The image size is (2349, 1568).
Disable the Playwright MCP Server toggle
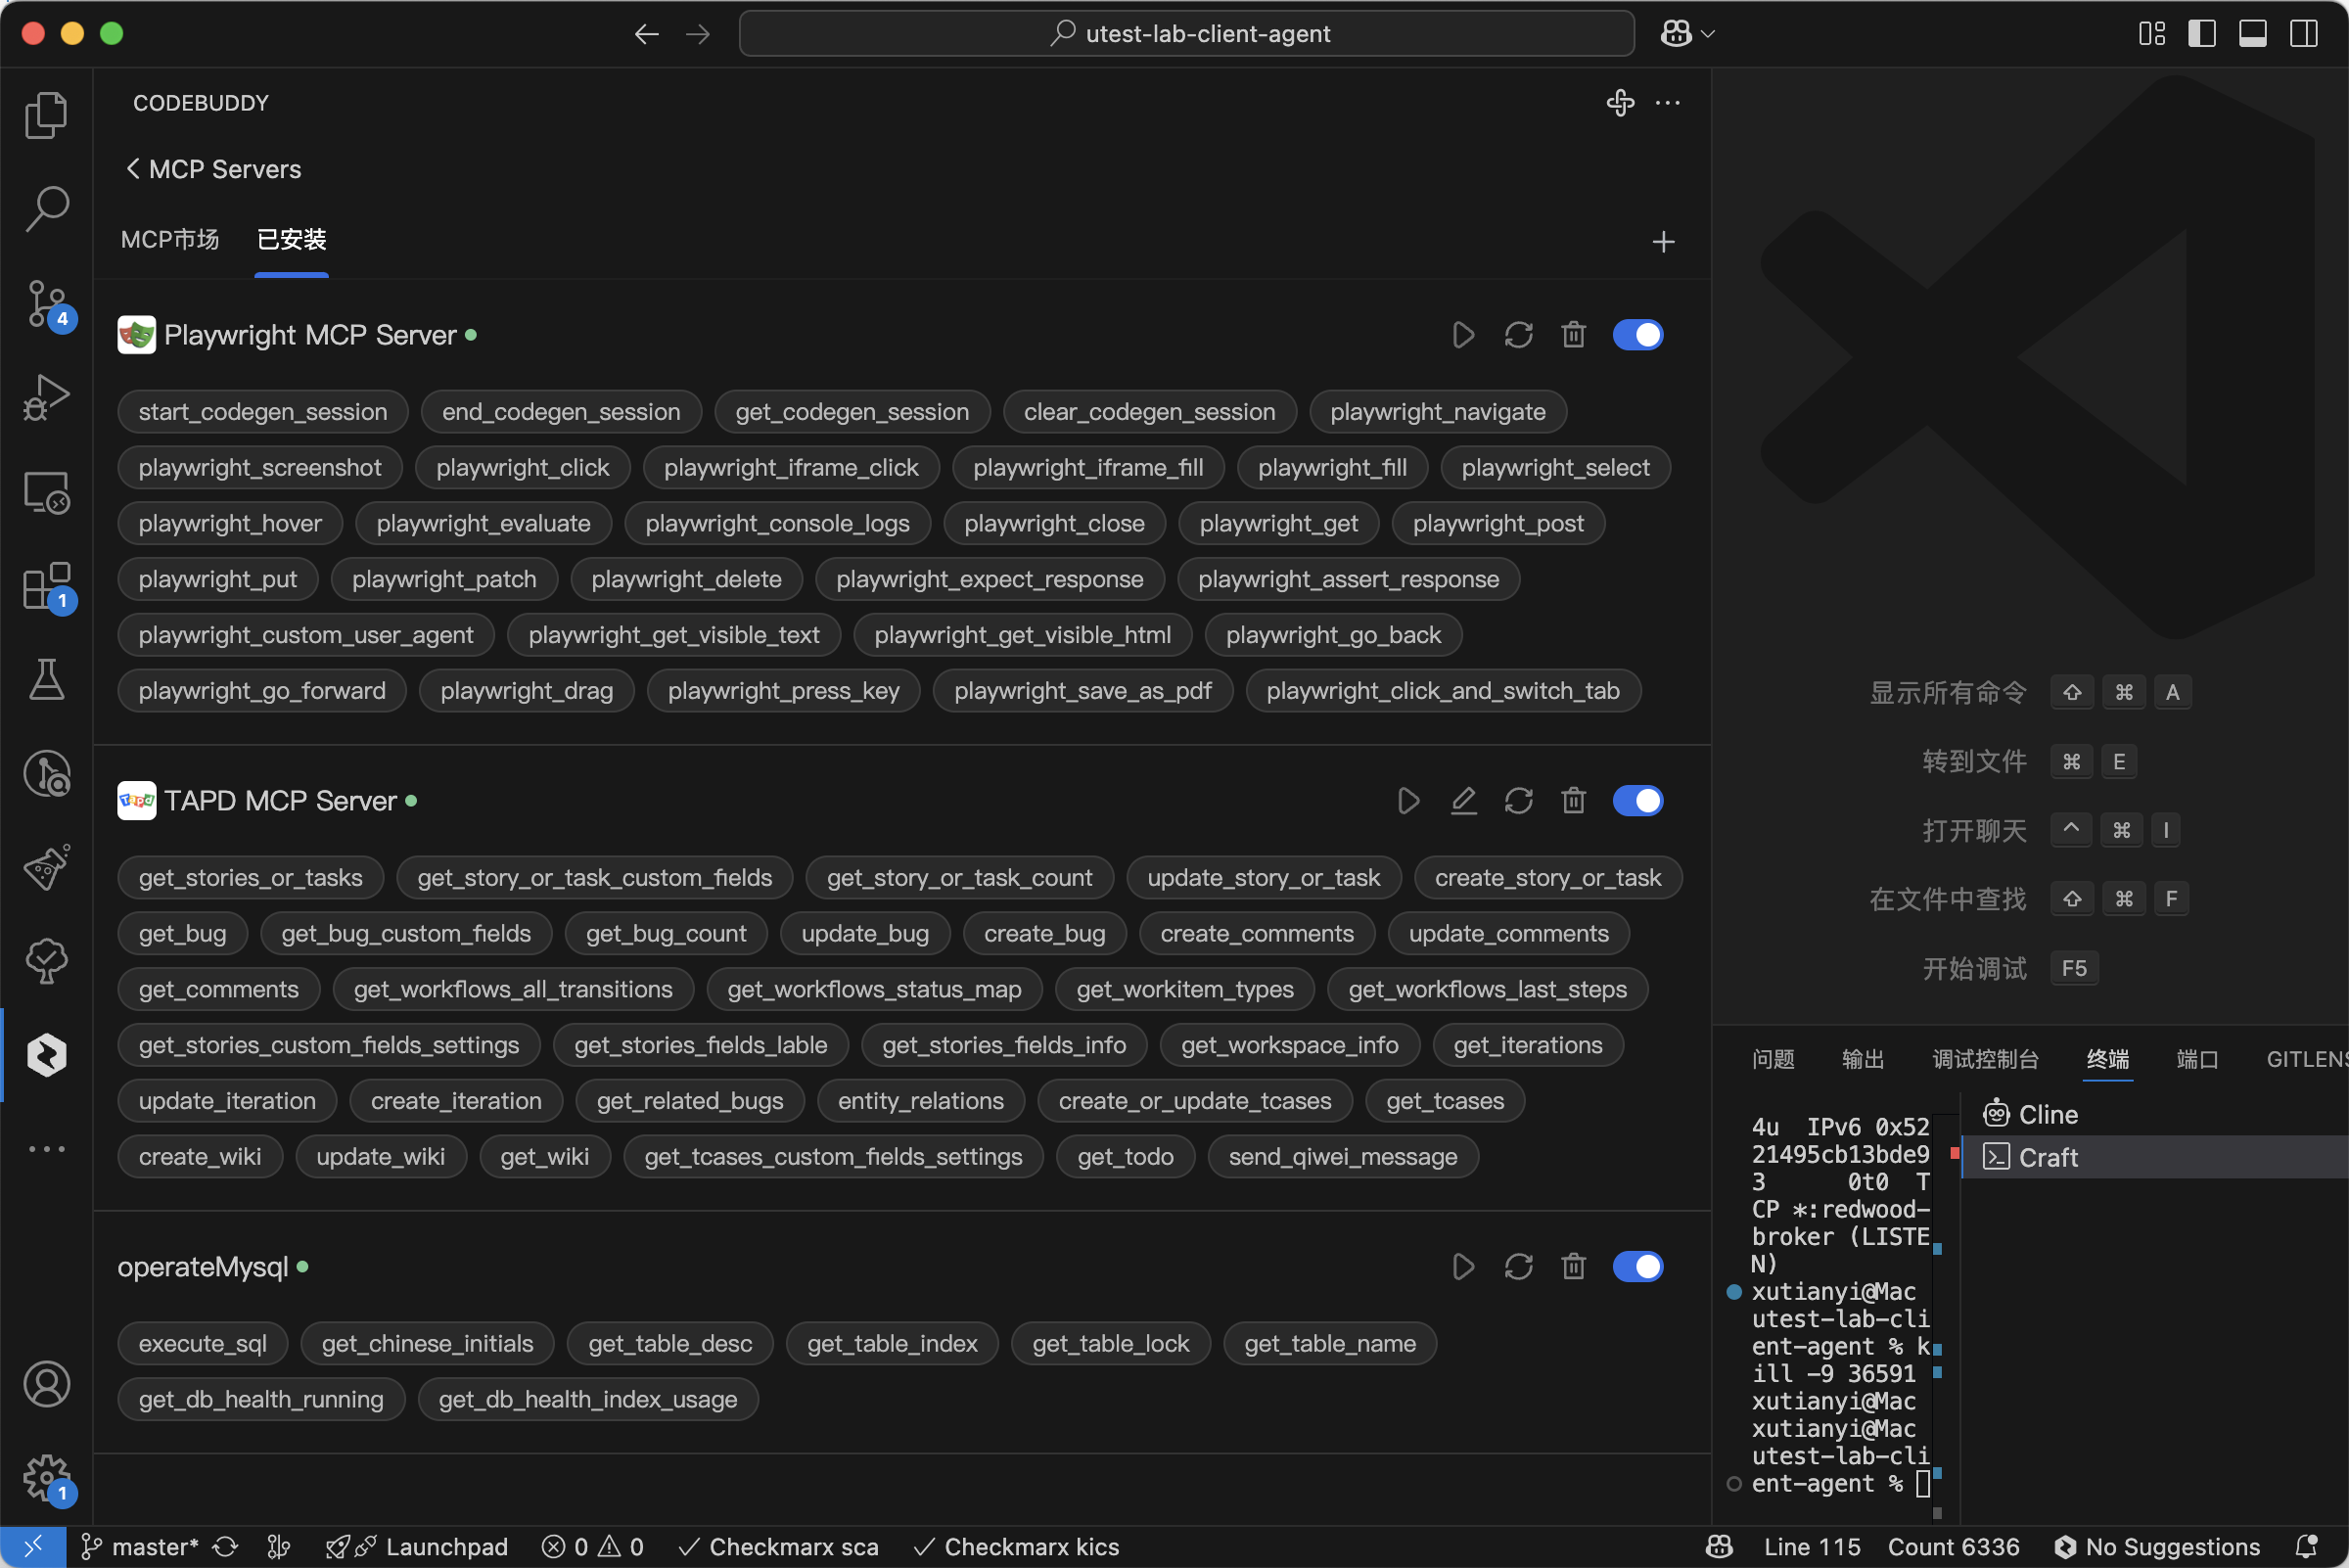[x=1637, y=335]
